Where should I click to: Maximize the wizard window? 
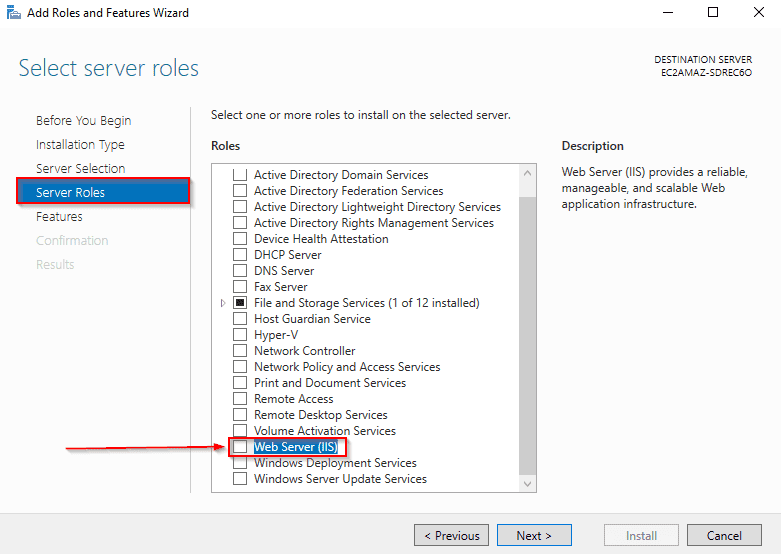[x=713, y=12]
